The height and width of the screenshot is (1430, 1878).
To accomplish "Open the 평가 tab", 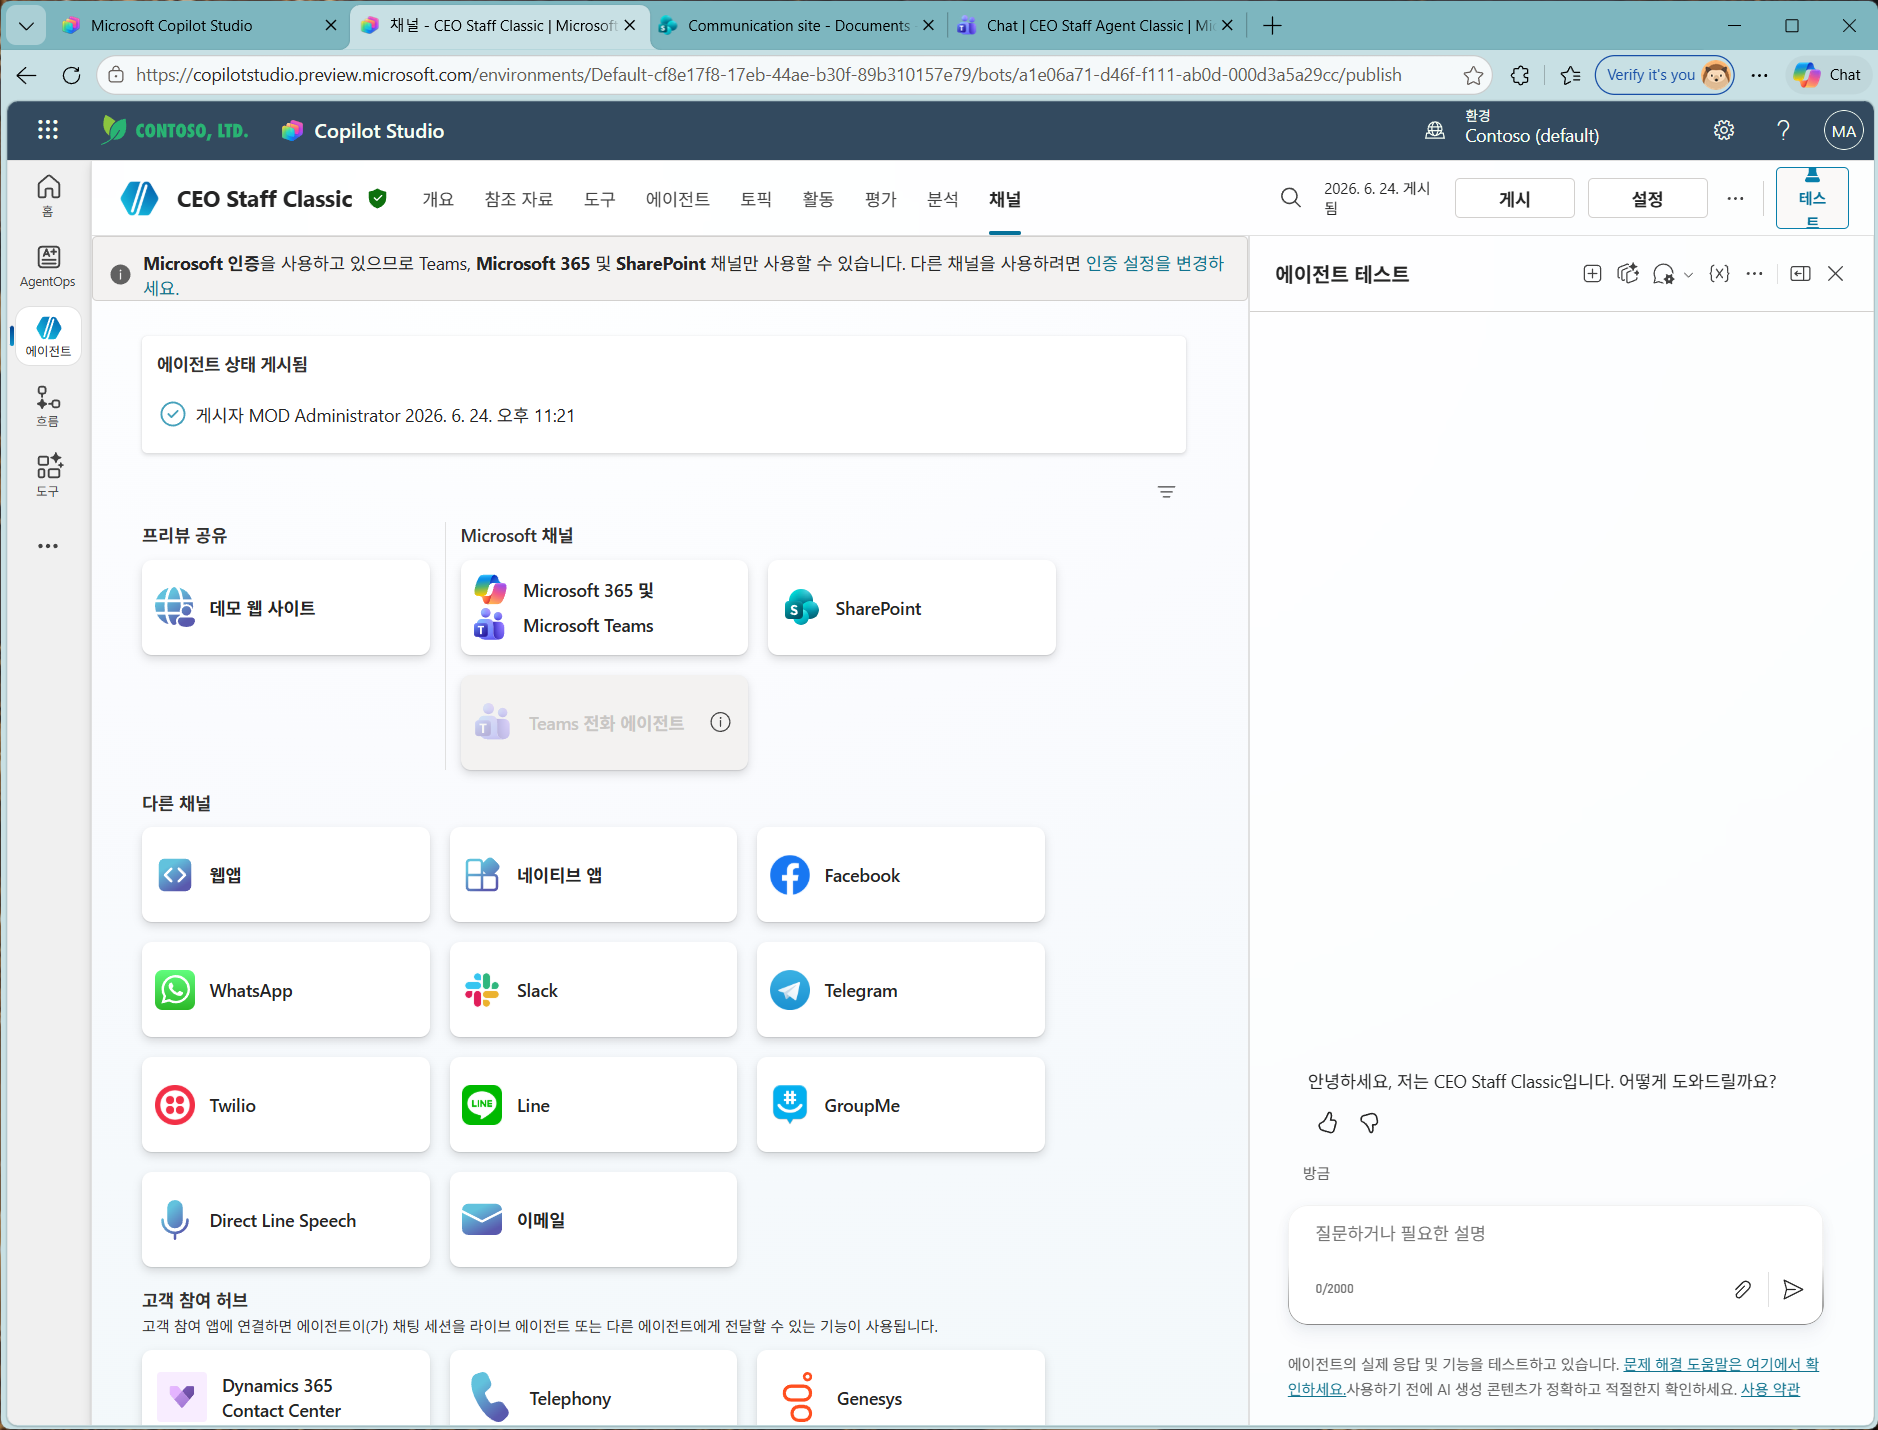I will tap(881, 199).
